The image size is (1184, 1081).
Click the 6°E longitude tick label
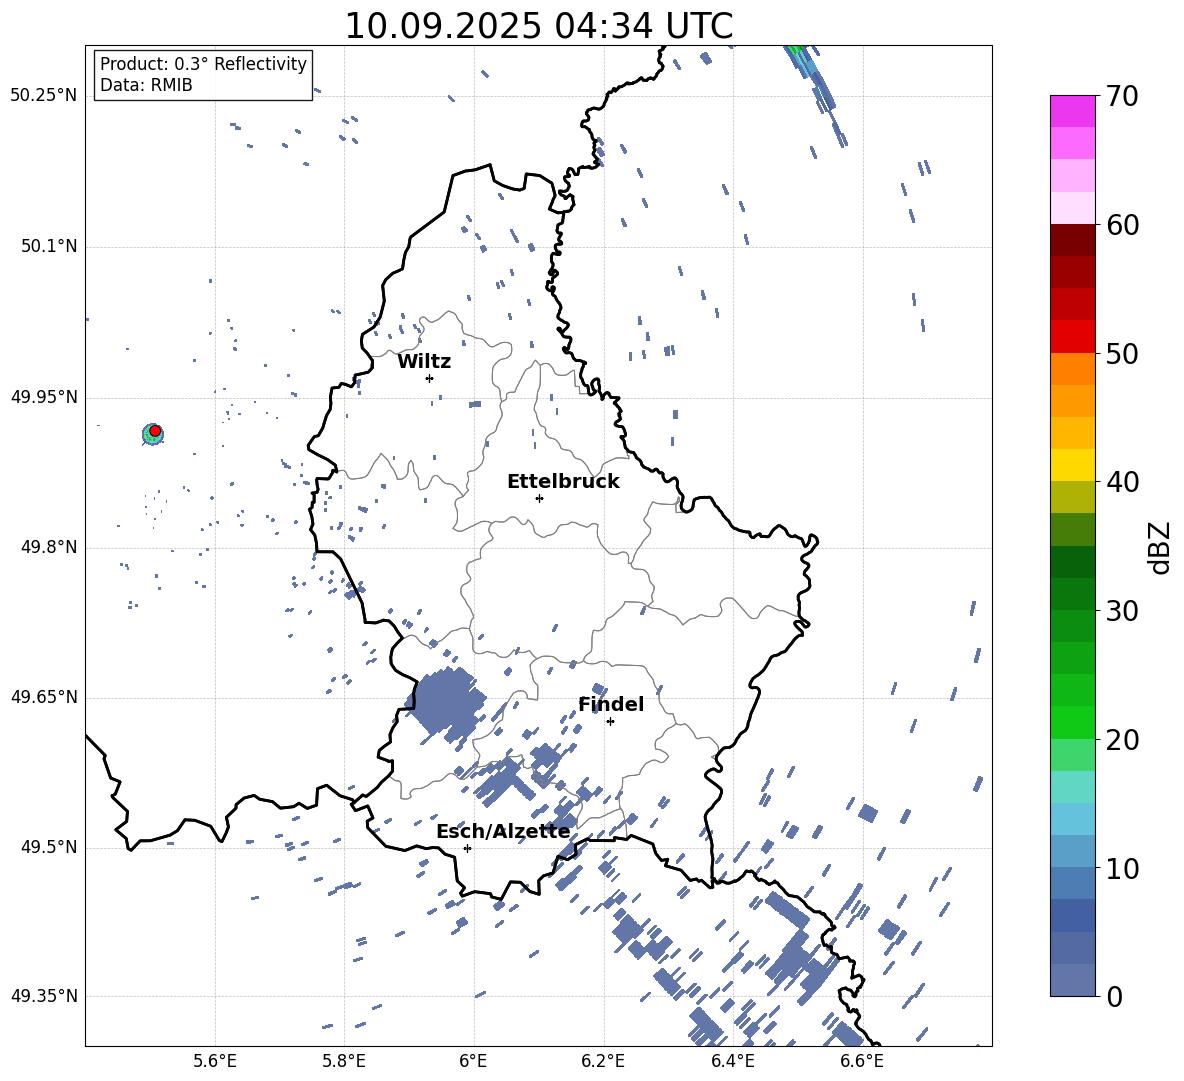click(x=473, y=1061)
